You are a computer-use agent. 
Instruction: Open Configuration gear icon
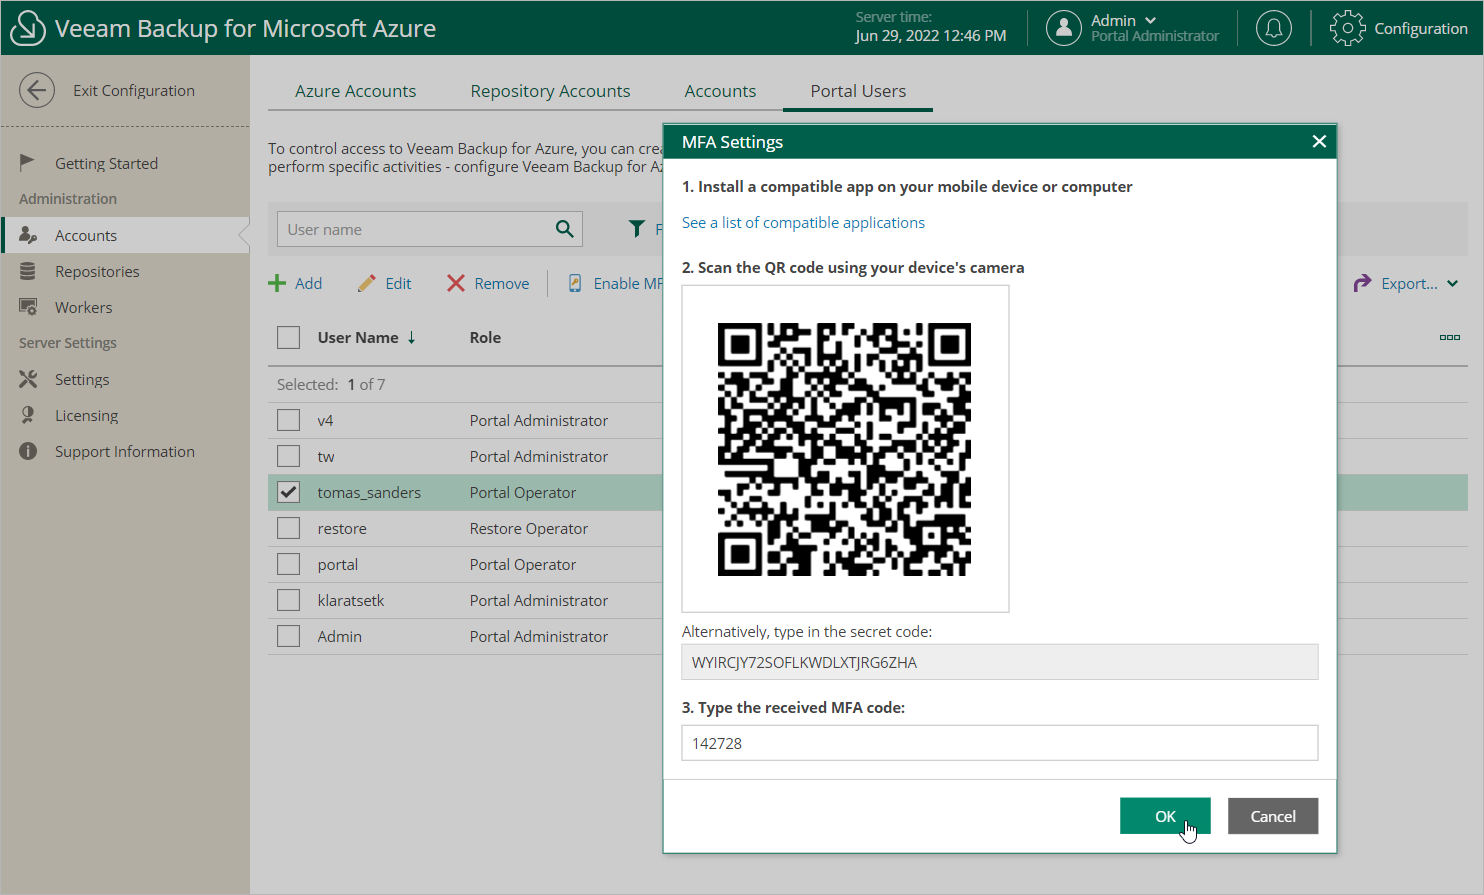(1347, 28)
